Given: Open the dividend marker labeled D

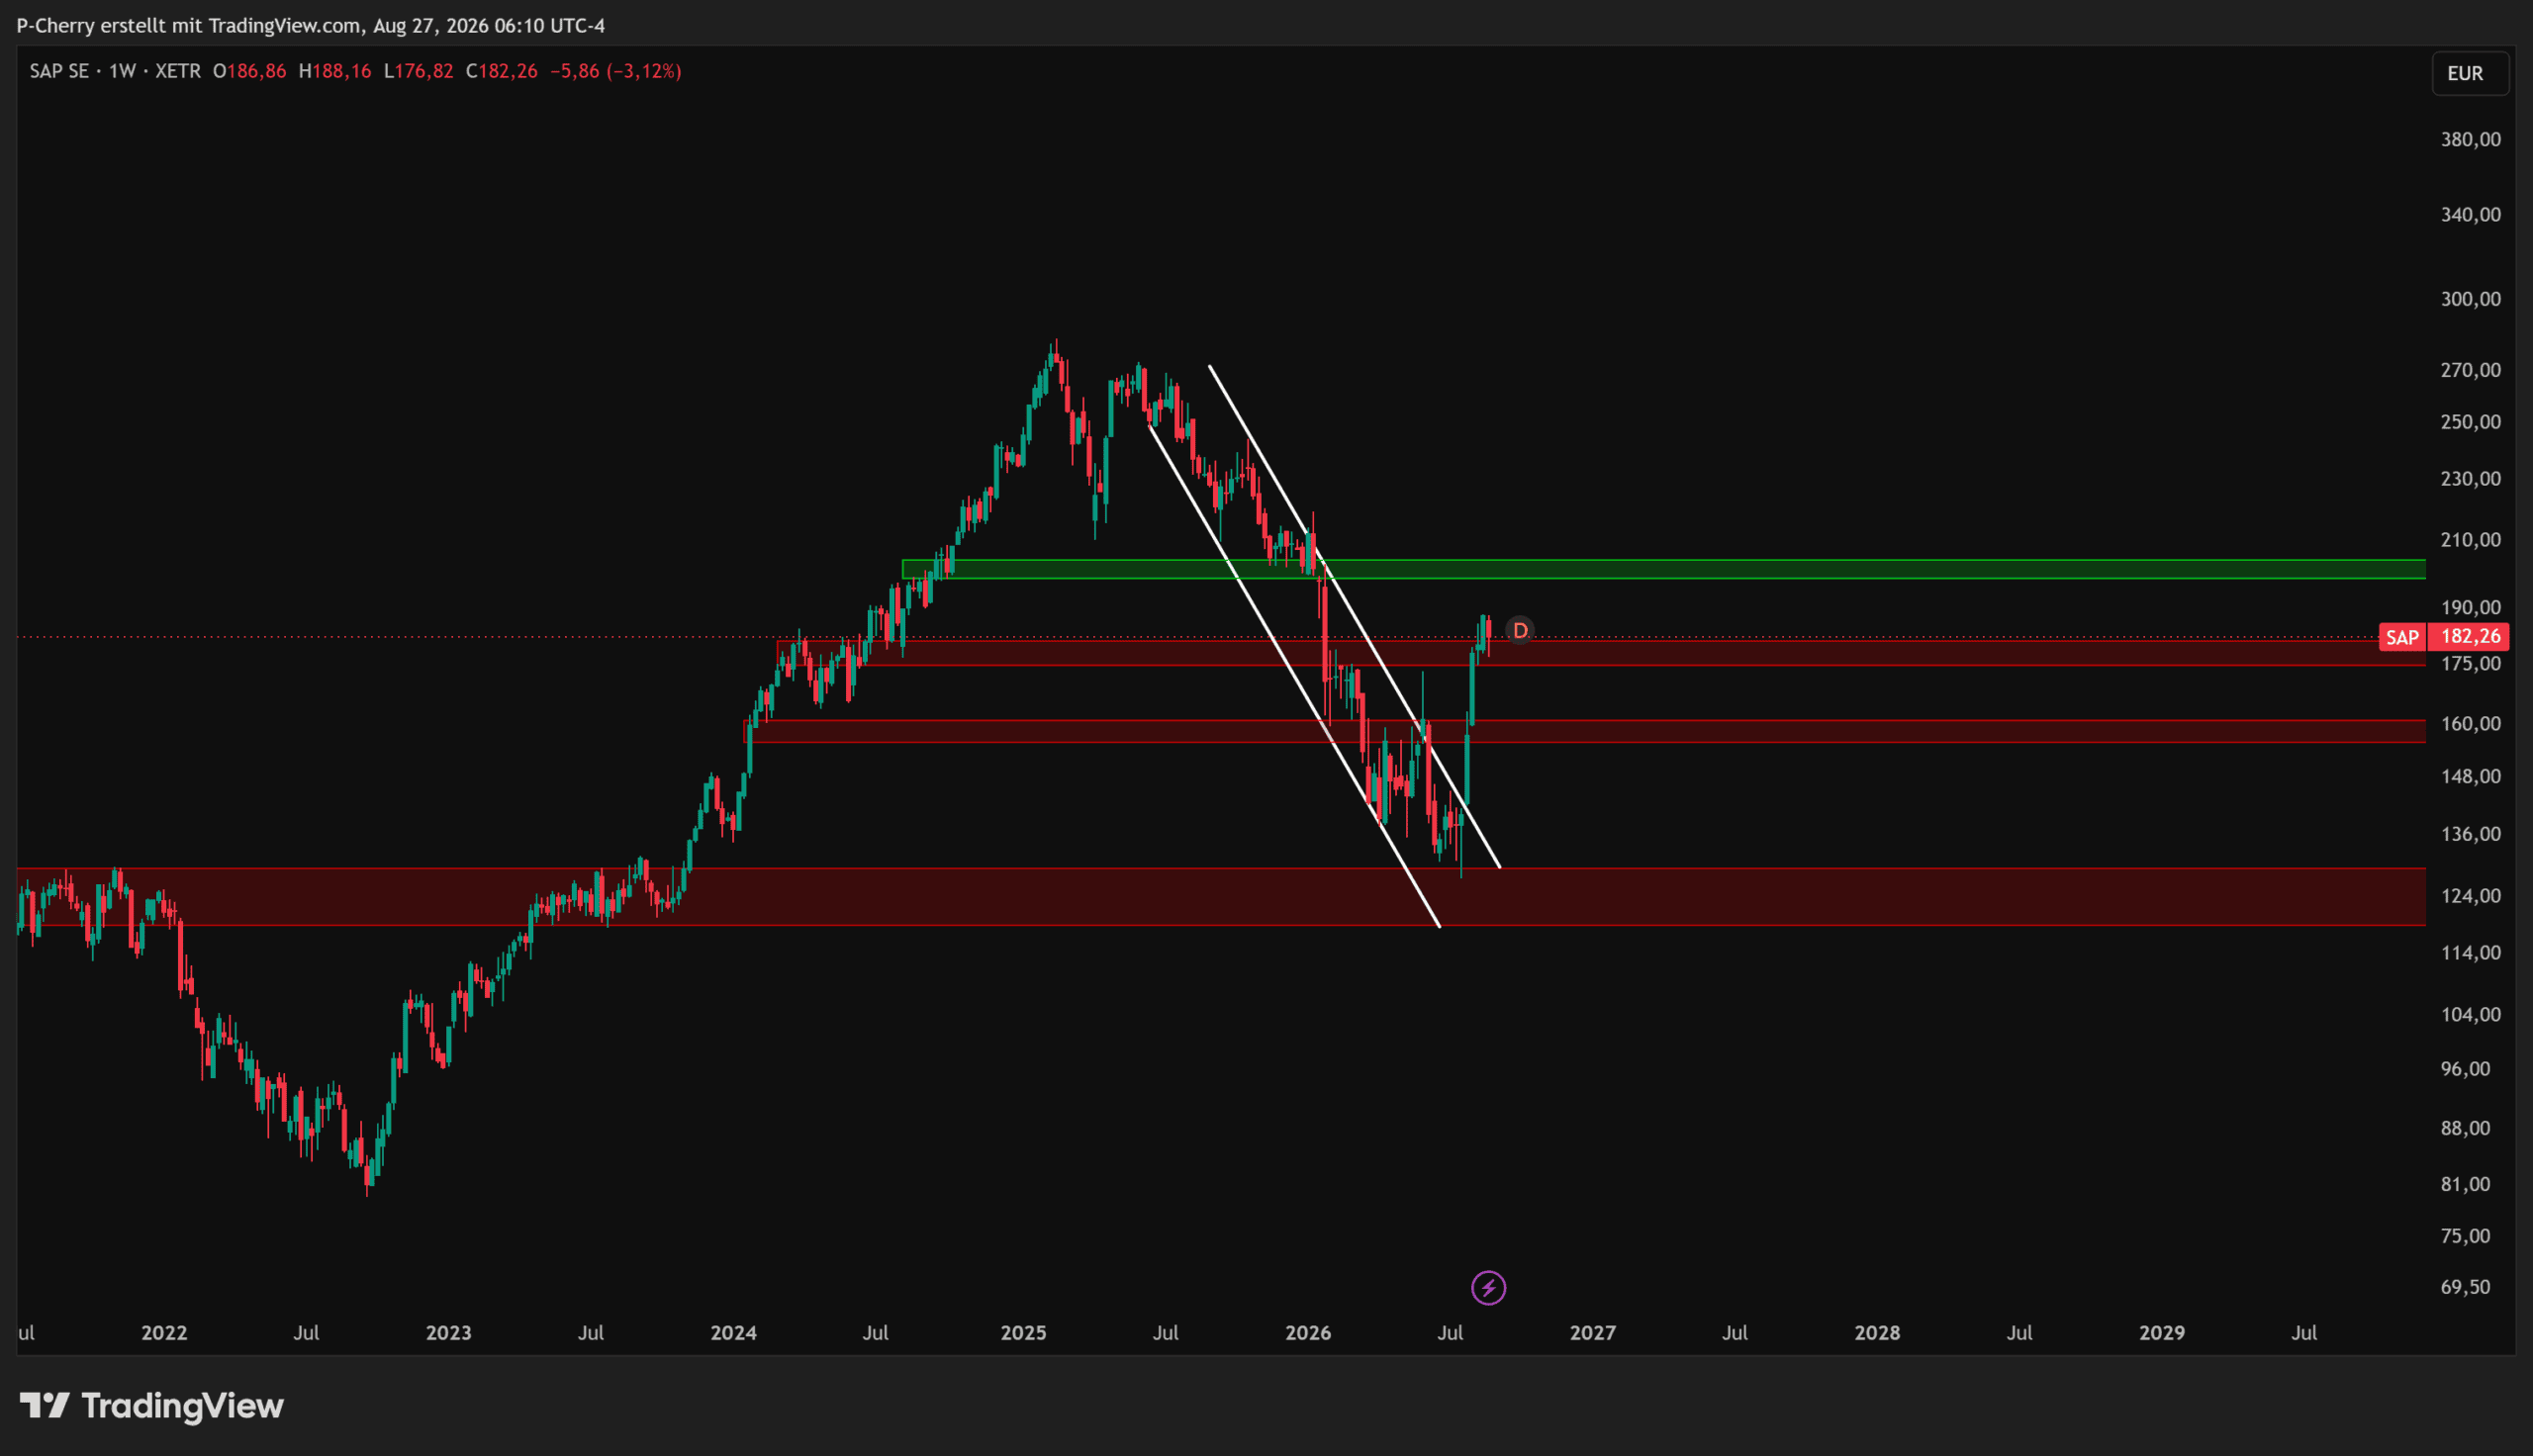Looking at the screenshot, I should click(1520, 630).
